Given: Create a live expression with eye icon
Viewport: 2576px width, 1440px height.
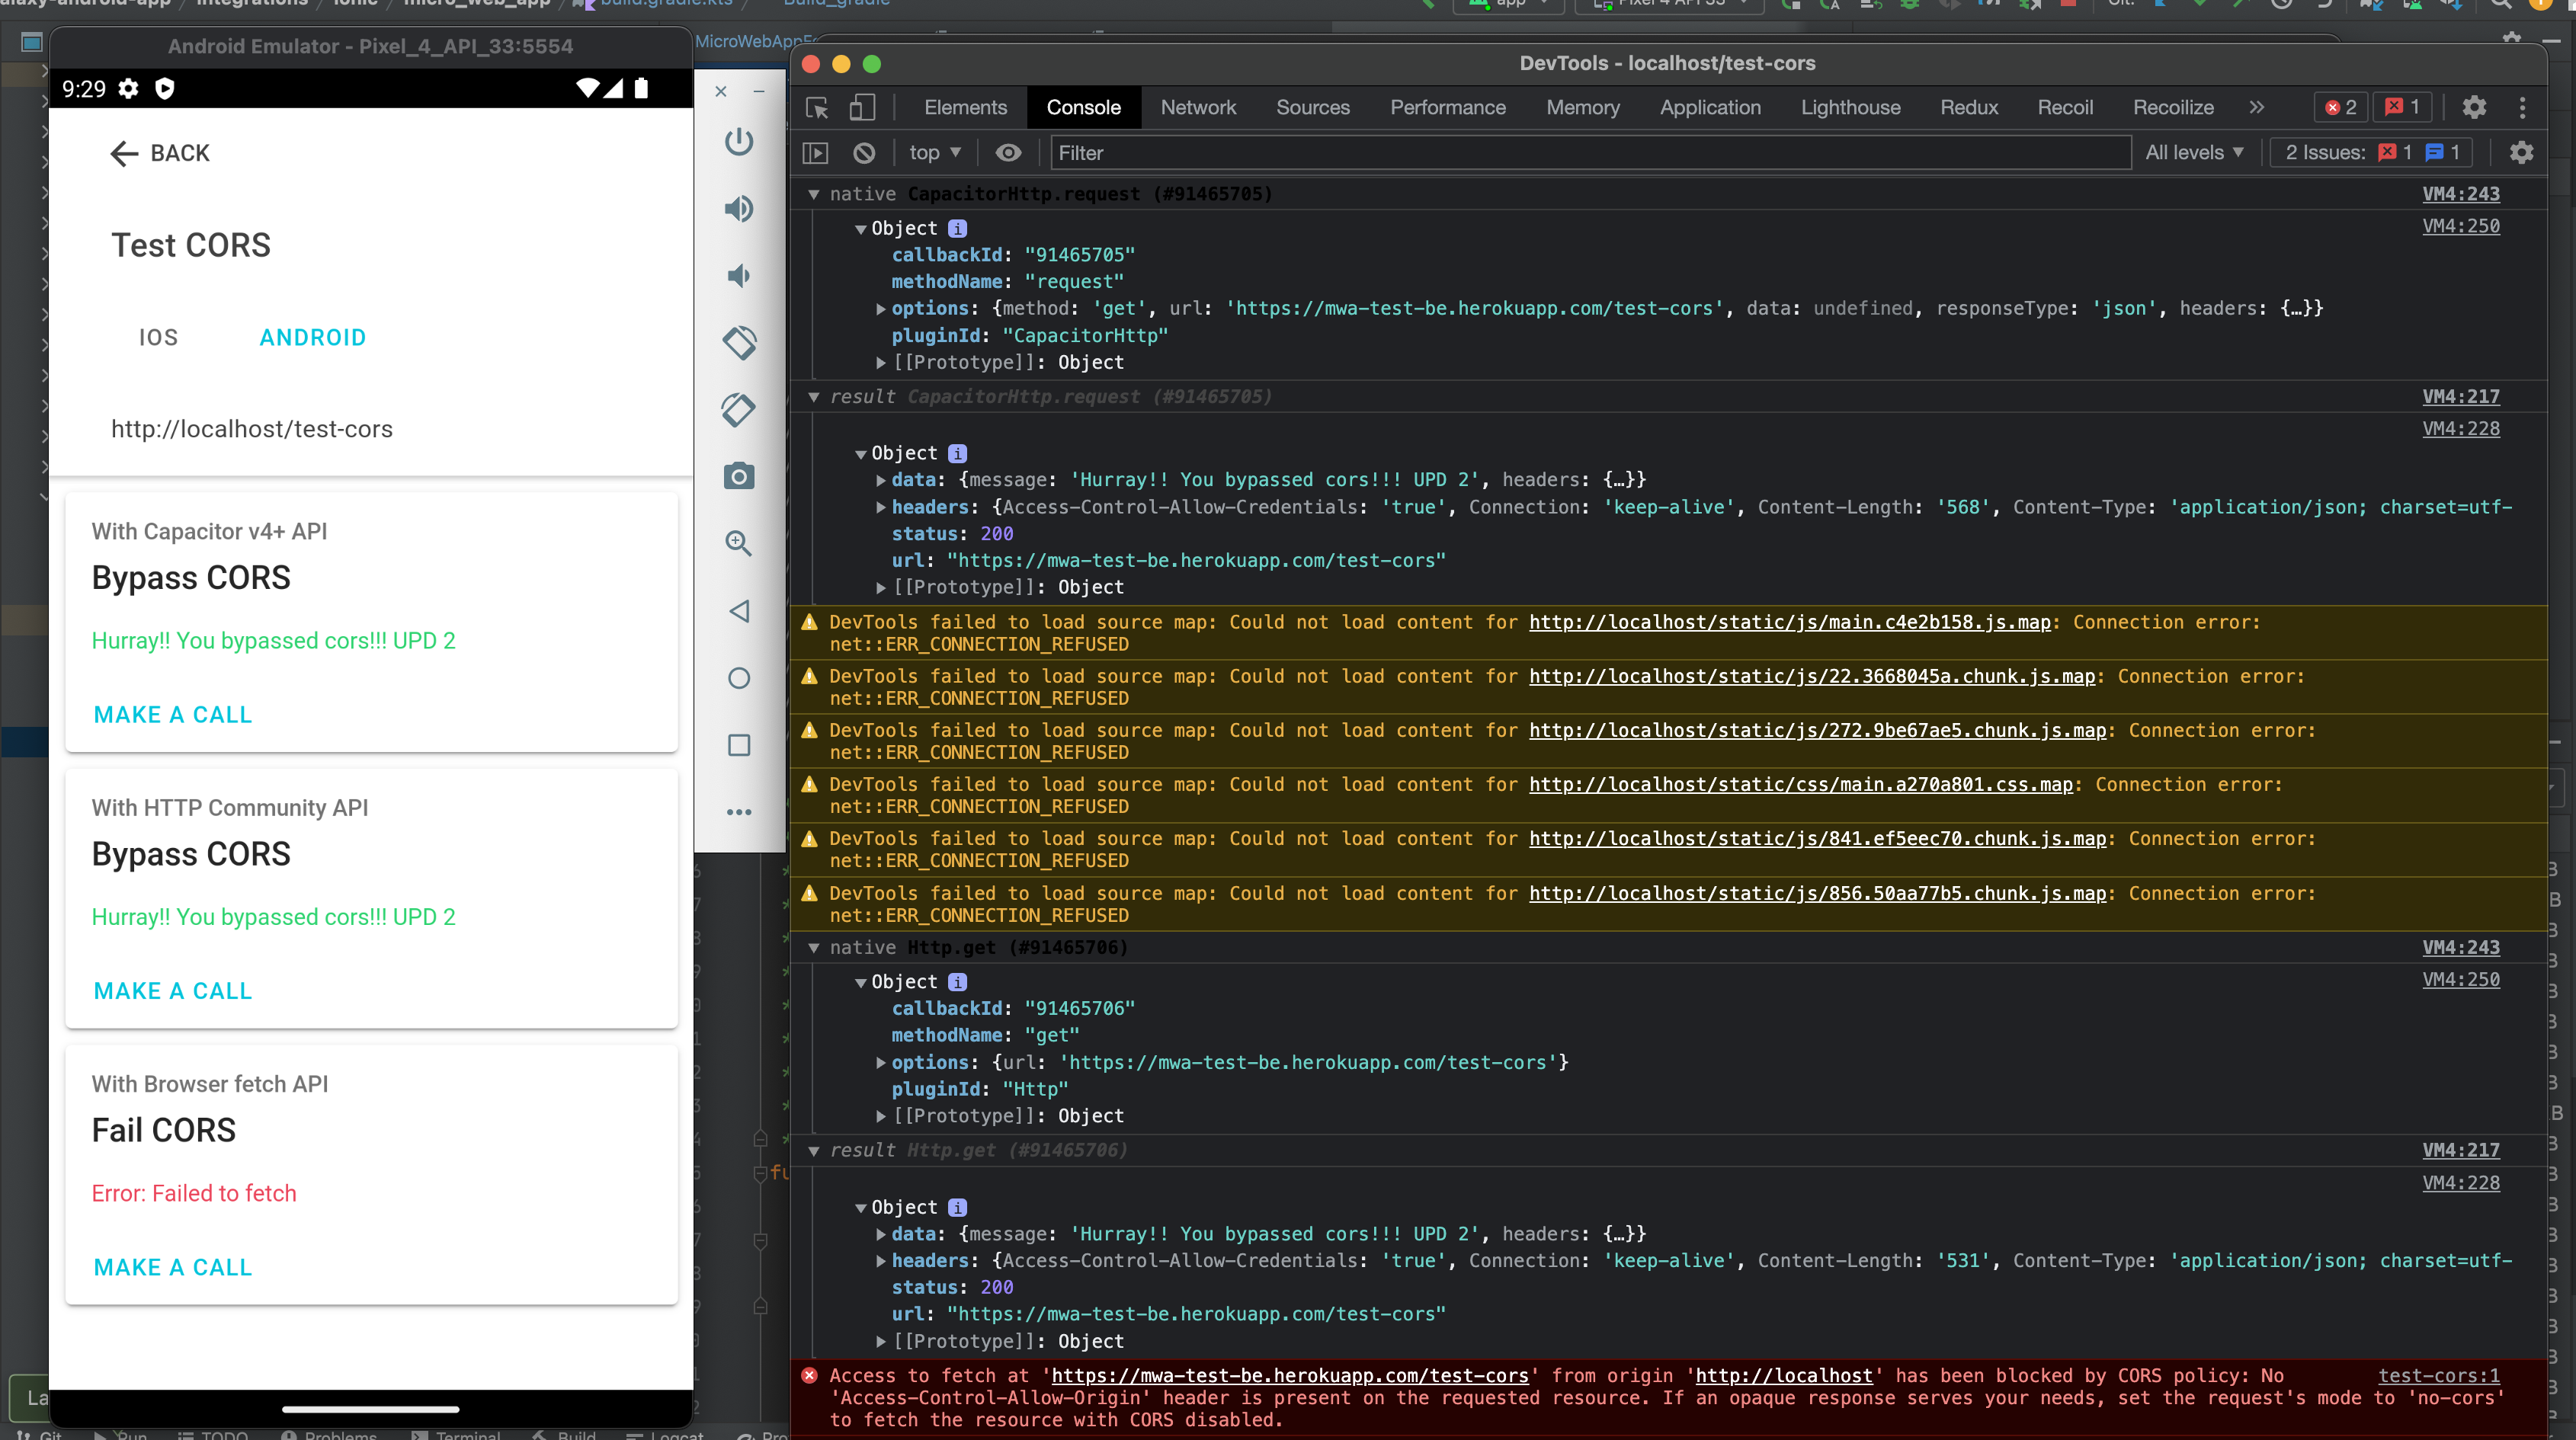Looking at the screenshot, I should [x=1007, y=152].
